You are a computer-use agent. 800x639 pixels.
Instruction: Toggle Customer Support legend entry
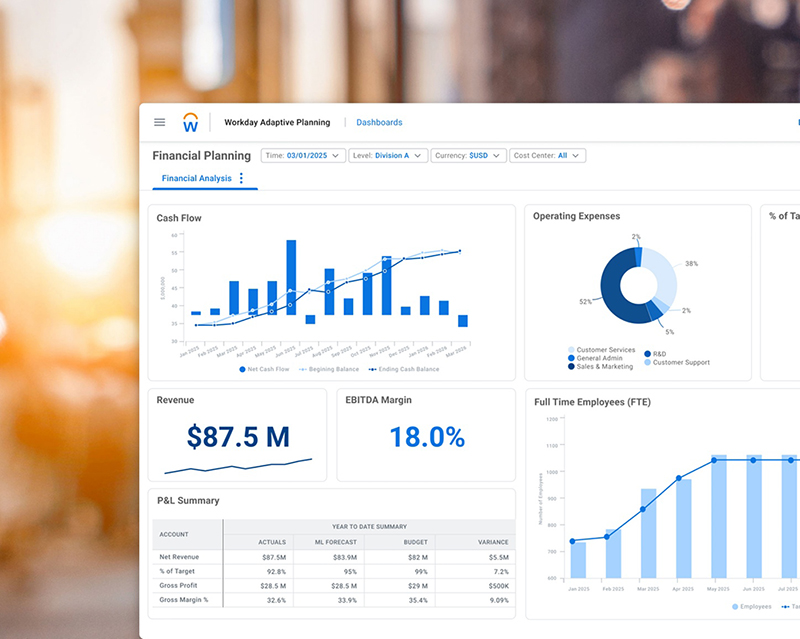coord(677,362)
